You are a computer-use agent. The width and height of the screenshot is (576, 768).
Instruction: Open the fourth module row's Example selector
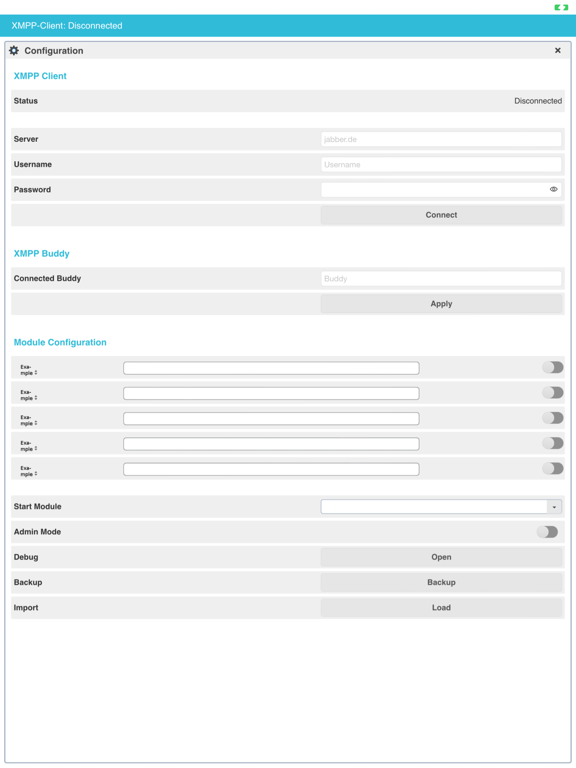[28, 446]
